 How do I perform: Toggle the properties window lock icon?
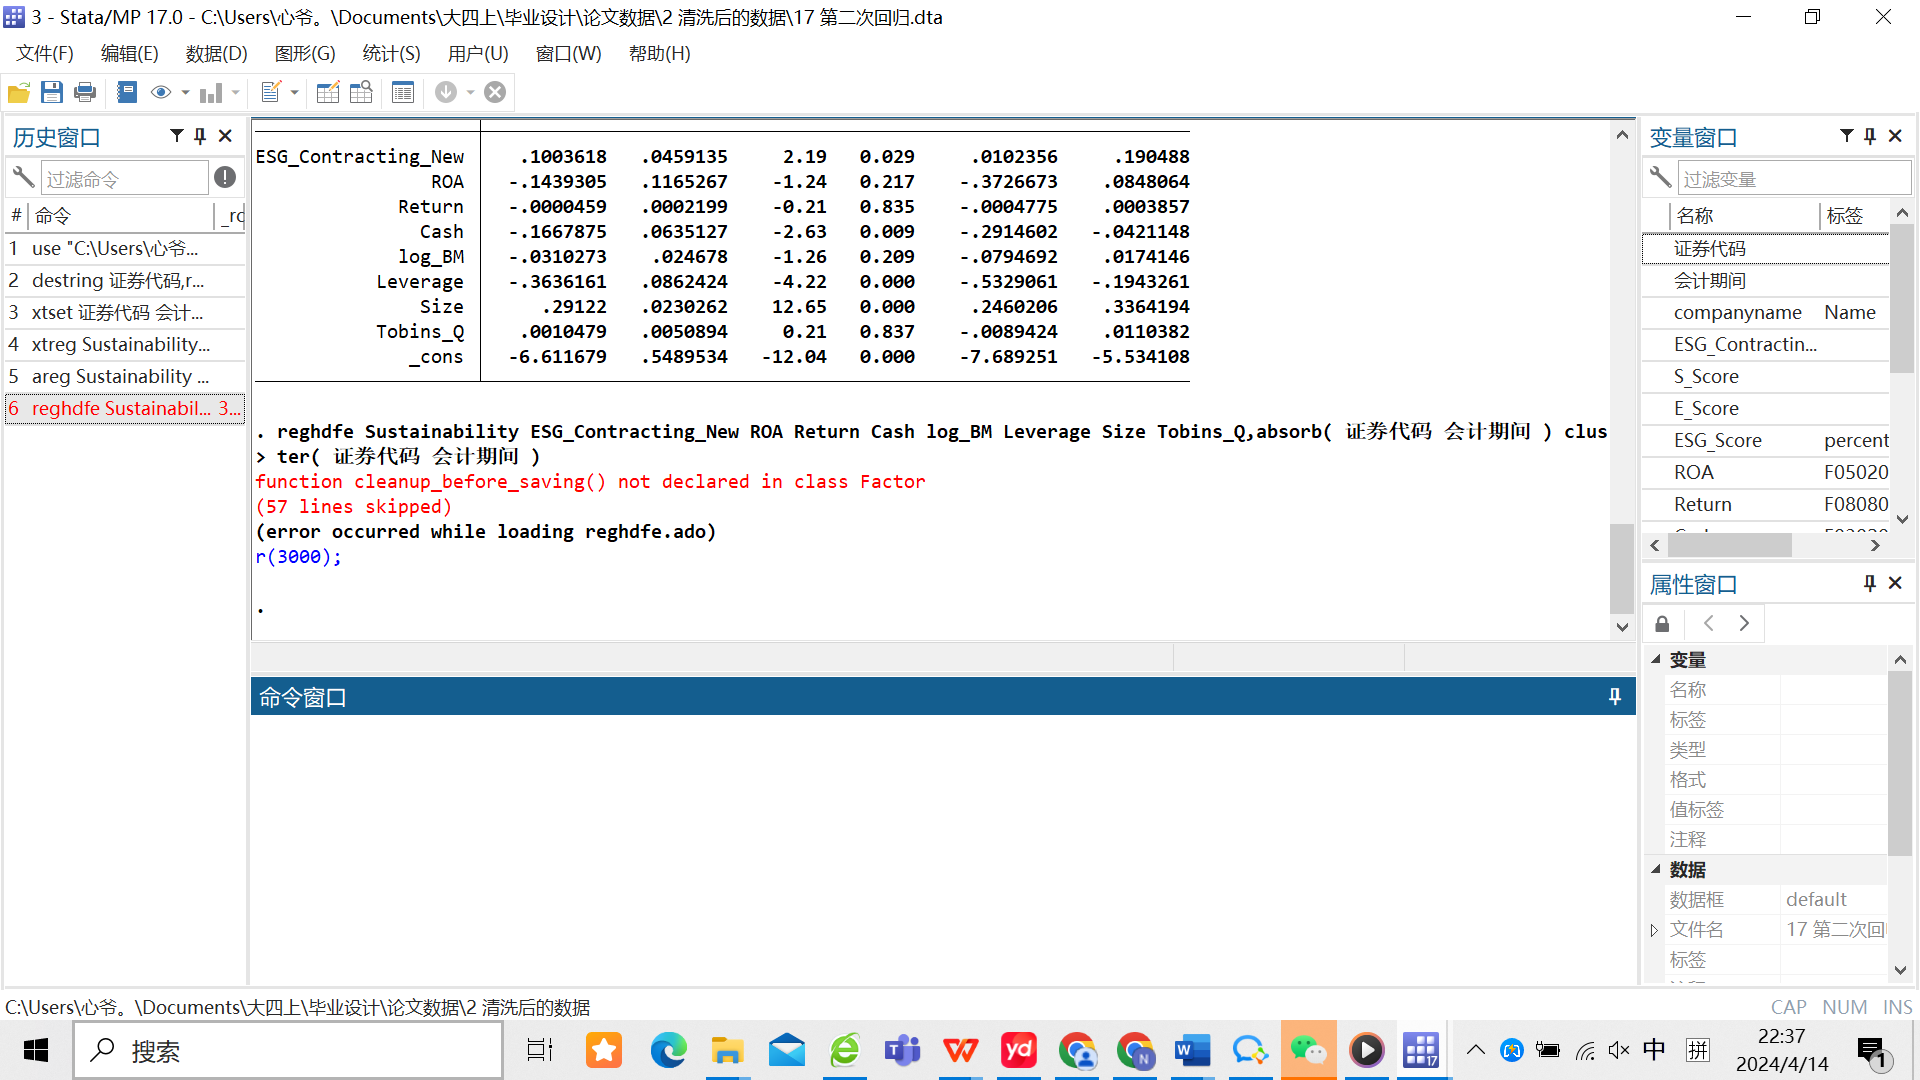[1662, 624]
